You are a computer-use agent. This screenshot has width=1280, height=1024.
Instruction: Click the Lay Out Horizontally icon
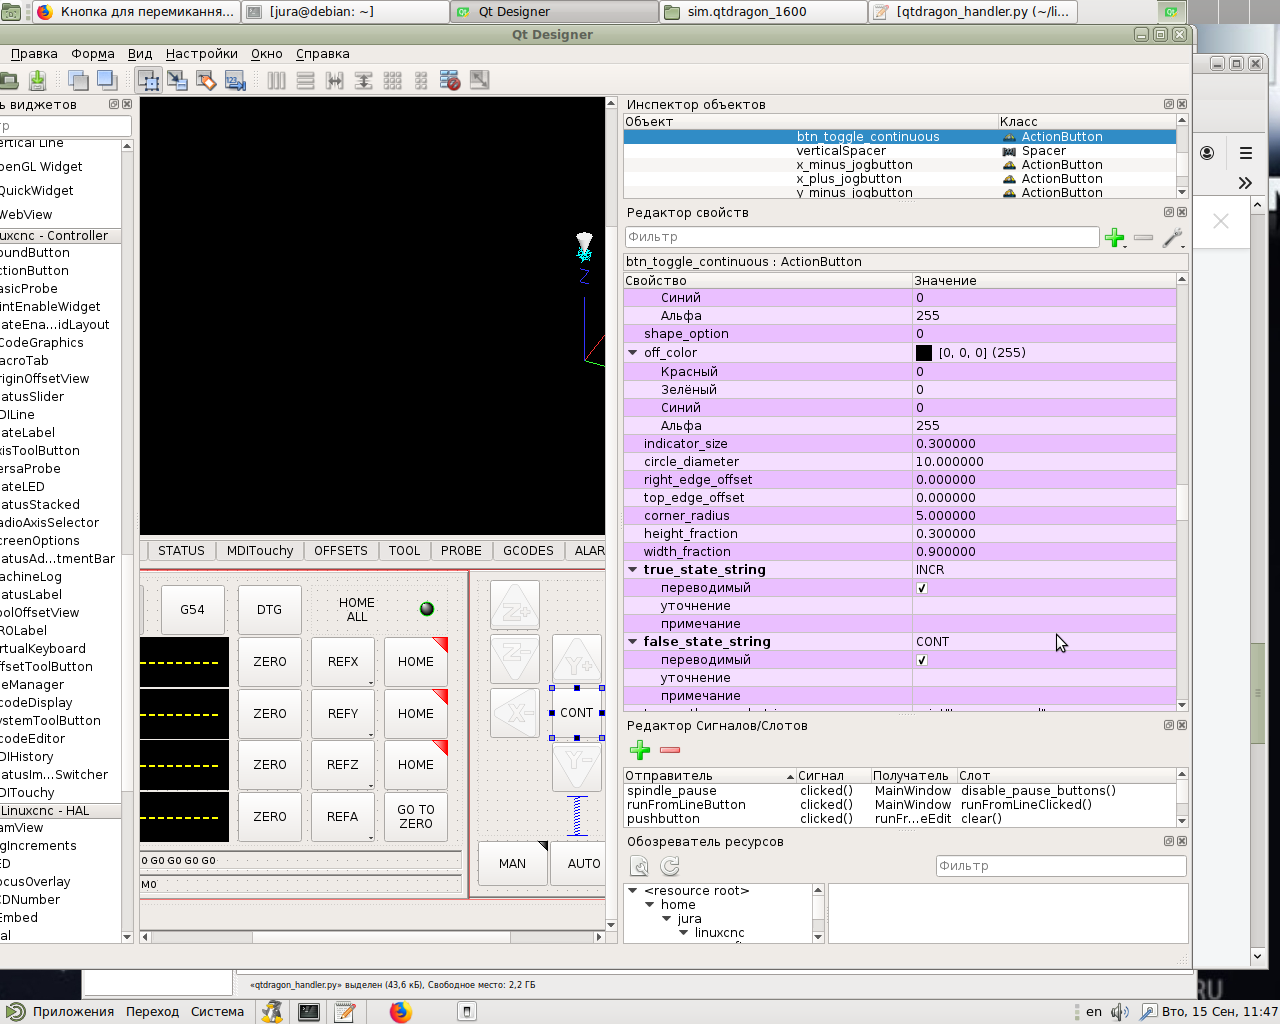click(277, 80)
